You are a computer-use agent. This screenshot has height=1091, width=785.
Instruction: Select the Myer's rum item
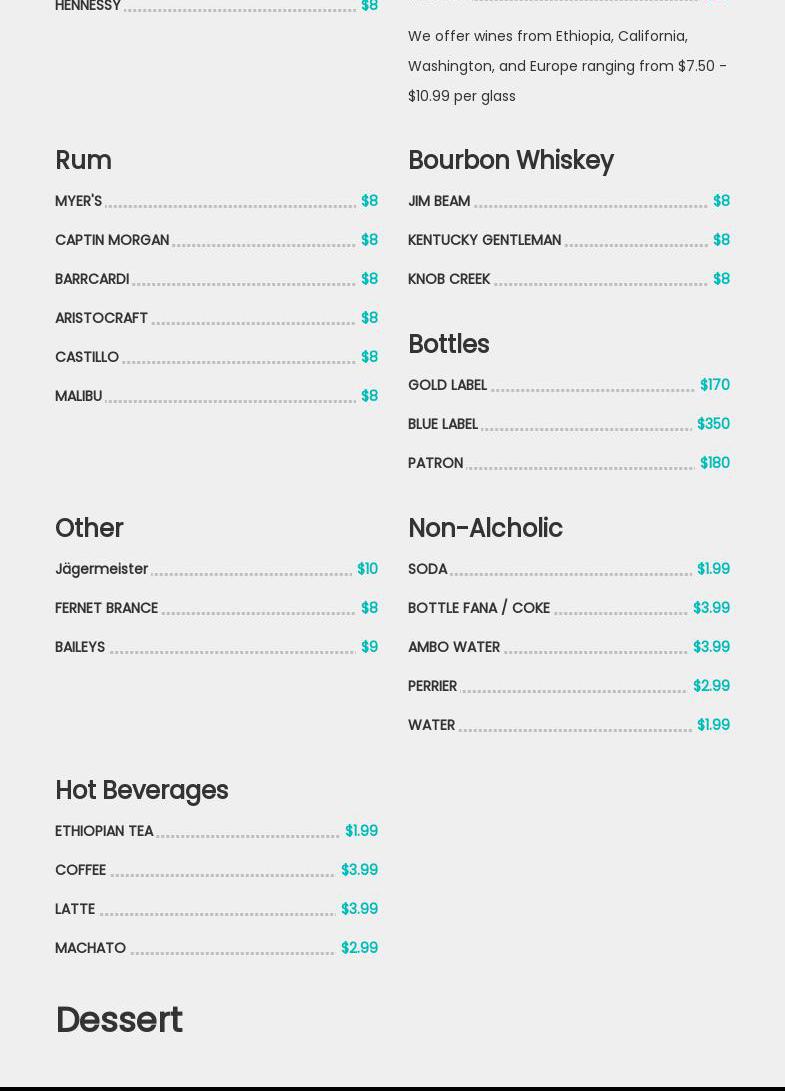(x=79, y=201)
